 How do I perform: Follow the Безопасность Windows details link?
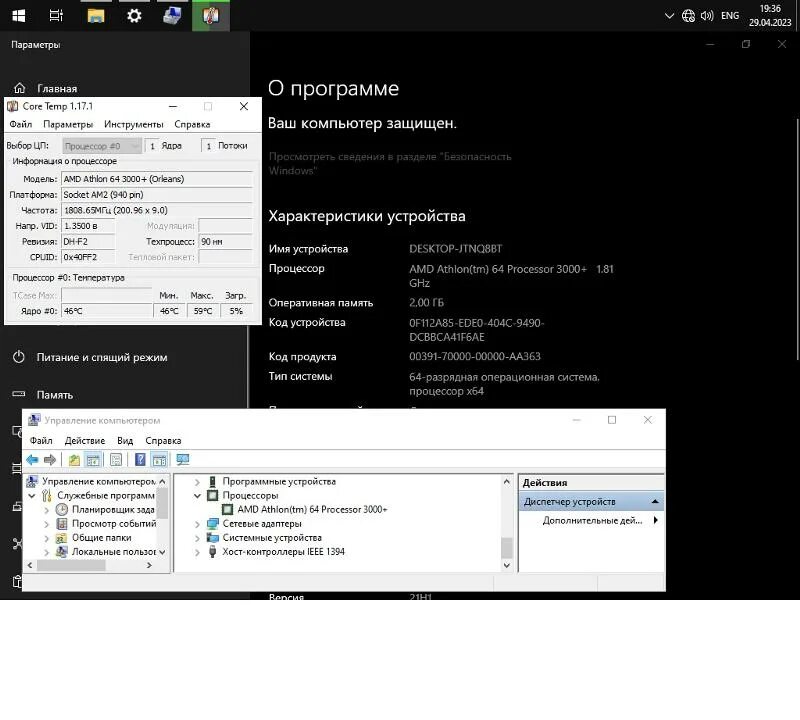pos(390,163)
